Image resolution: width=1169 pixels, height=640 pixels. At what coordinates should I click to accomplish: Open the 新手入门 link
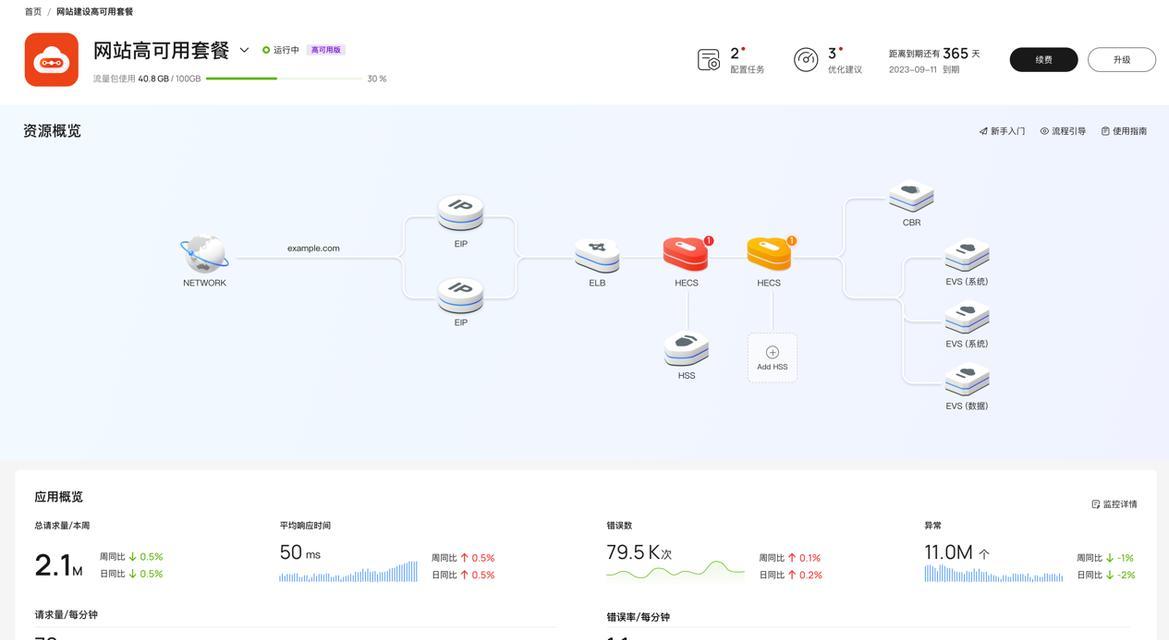[1002, 131]
